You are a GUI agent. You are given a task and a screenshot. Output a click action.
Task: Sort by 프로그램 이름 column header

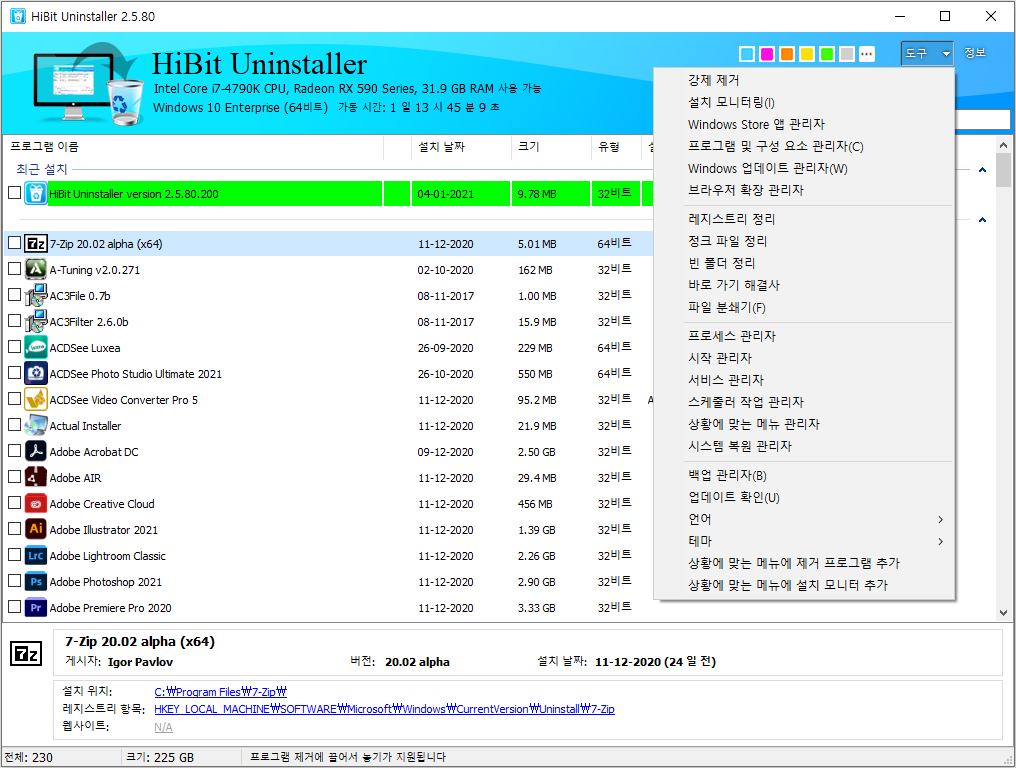[194, 147]
